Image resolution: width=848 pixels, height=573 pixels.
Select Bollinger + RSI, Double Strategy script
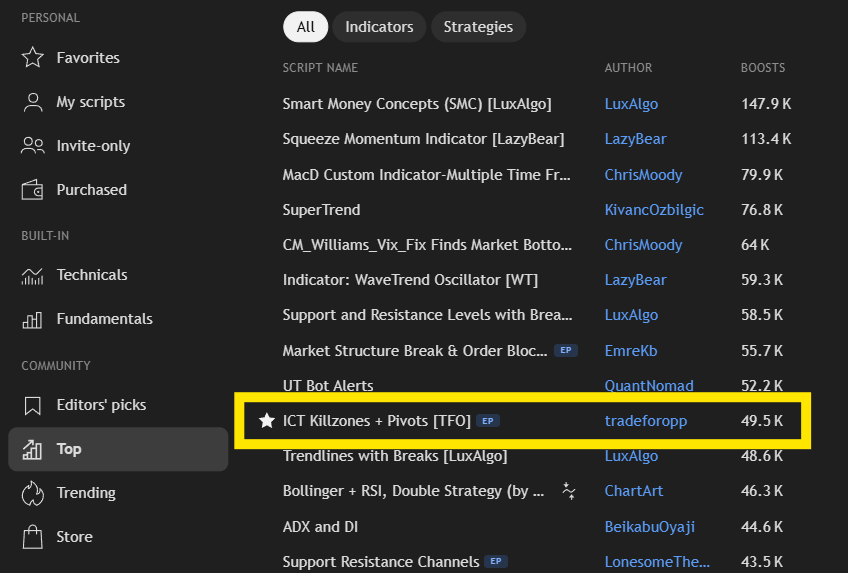click(x=413, y=491)
